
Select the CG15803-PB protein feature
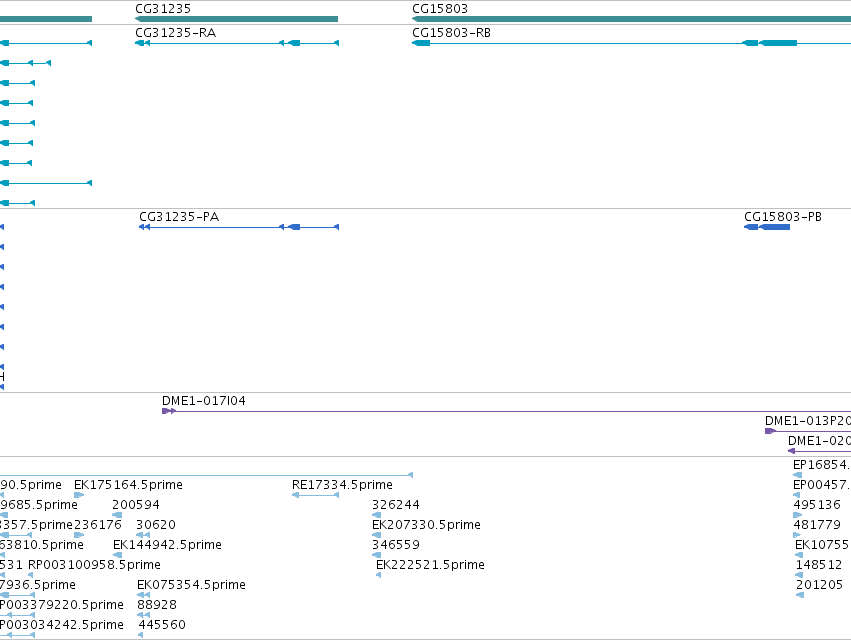(x=767, y=227)
